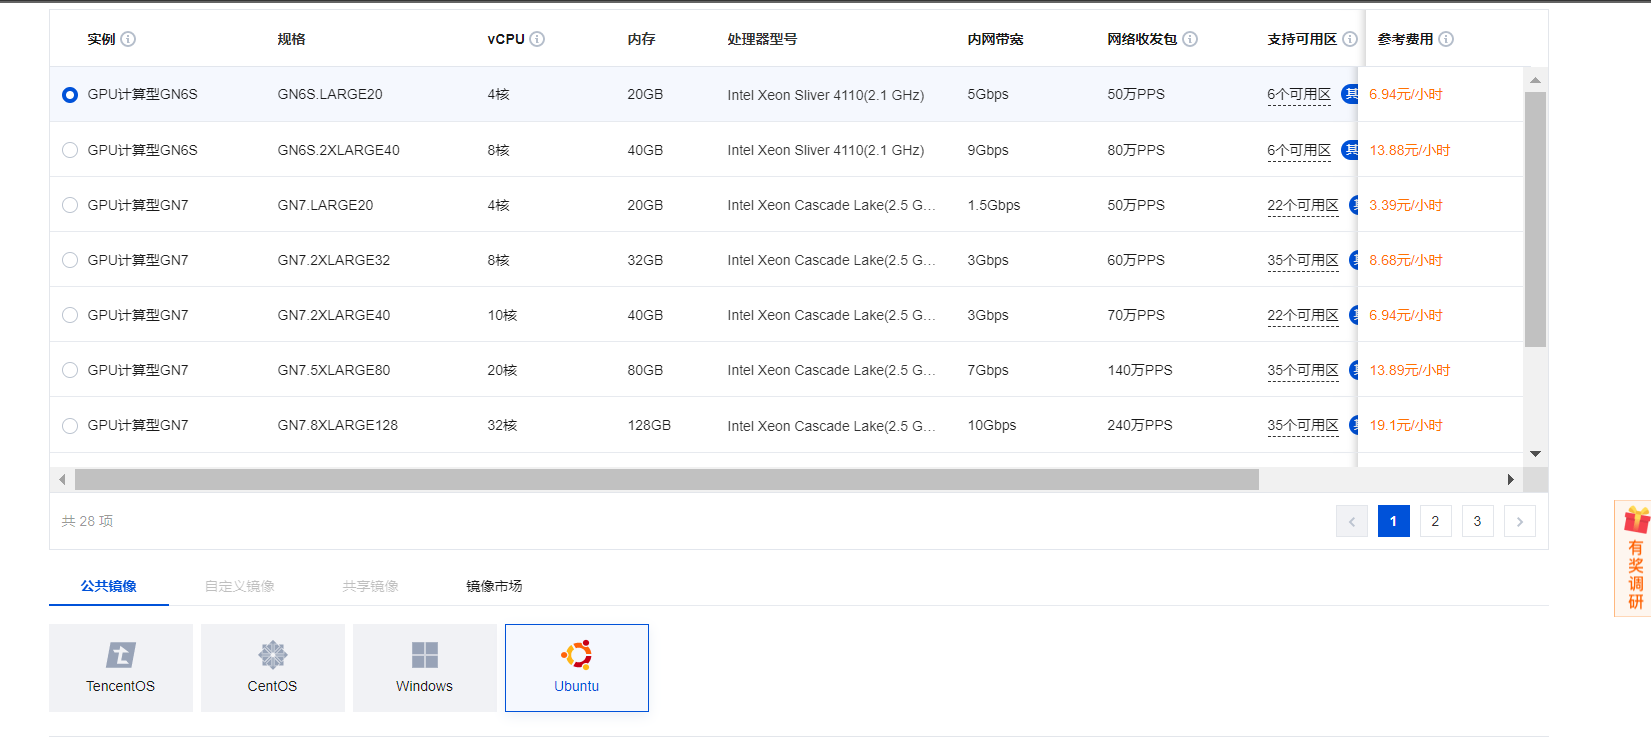Click the 处理器型号 column header
Image resolution: width=1651 pixels, height=749 pixels.
point(762,39)
